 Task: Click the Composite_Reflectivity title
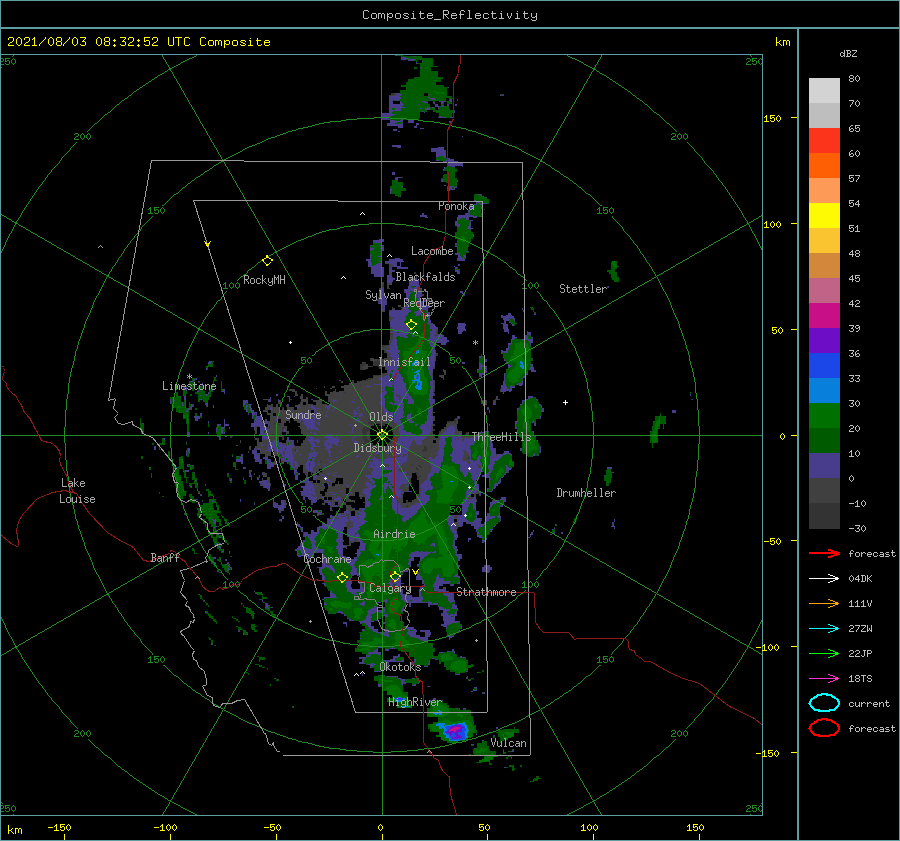tap(450, 15)
